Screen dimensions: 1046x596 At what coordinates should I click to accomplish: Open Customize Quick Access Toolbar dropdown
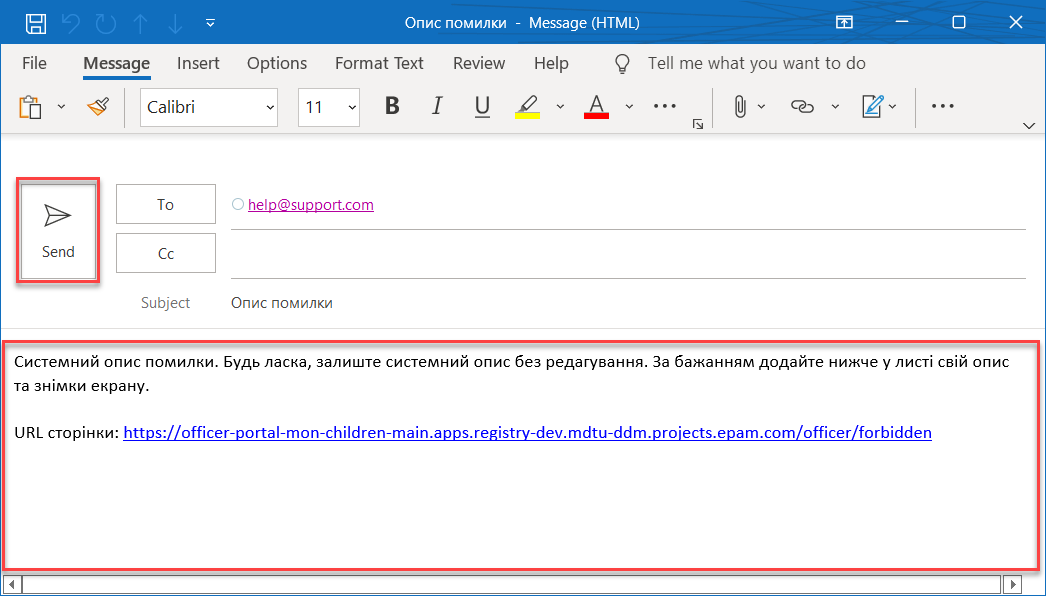pyautogui.click(x=210, y=23)
